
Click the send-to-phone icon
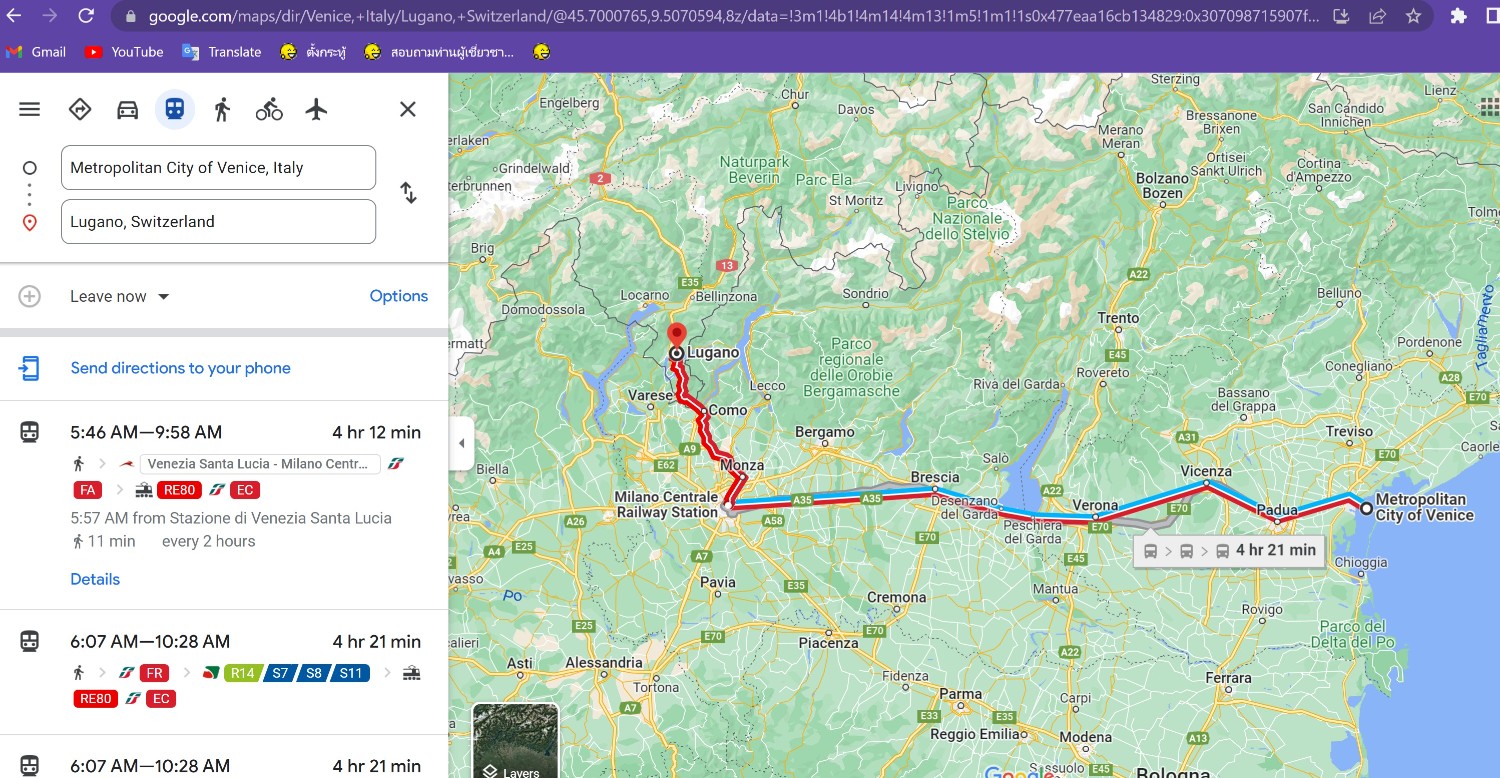point(30,368)
